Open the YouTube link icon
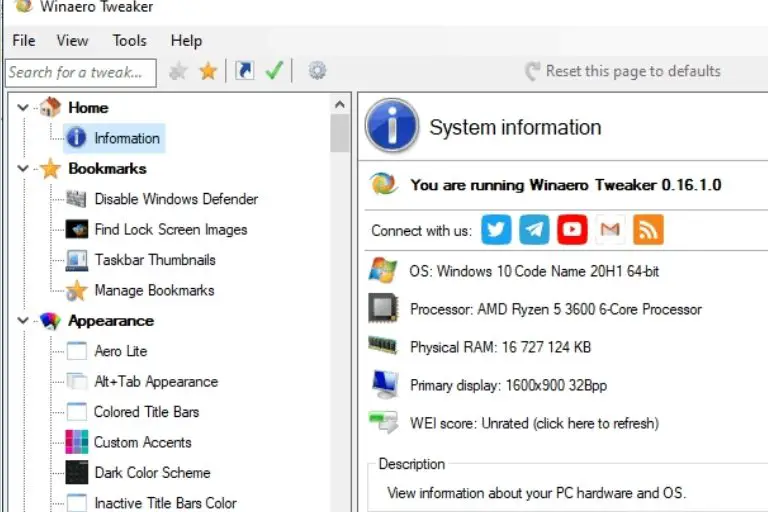768x512 pixels. tap(572, 229)
